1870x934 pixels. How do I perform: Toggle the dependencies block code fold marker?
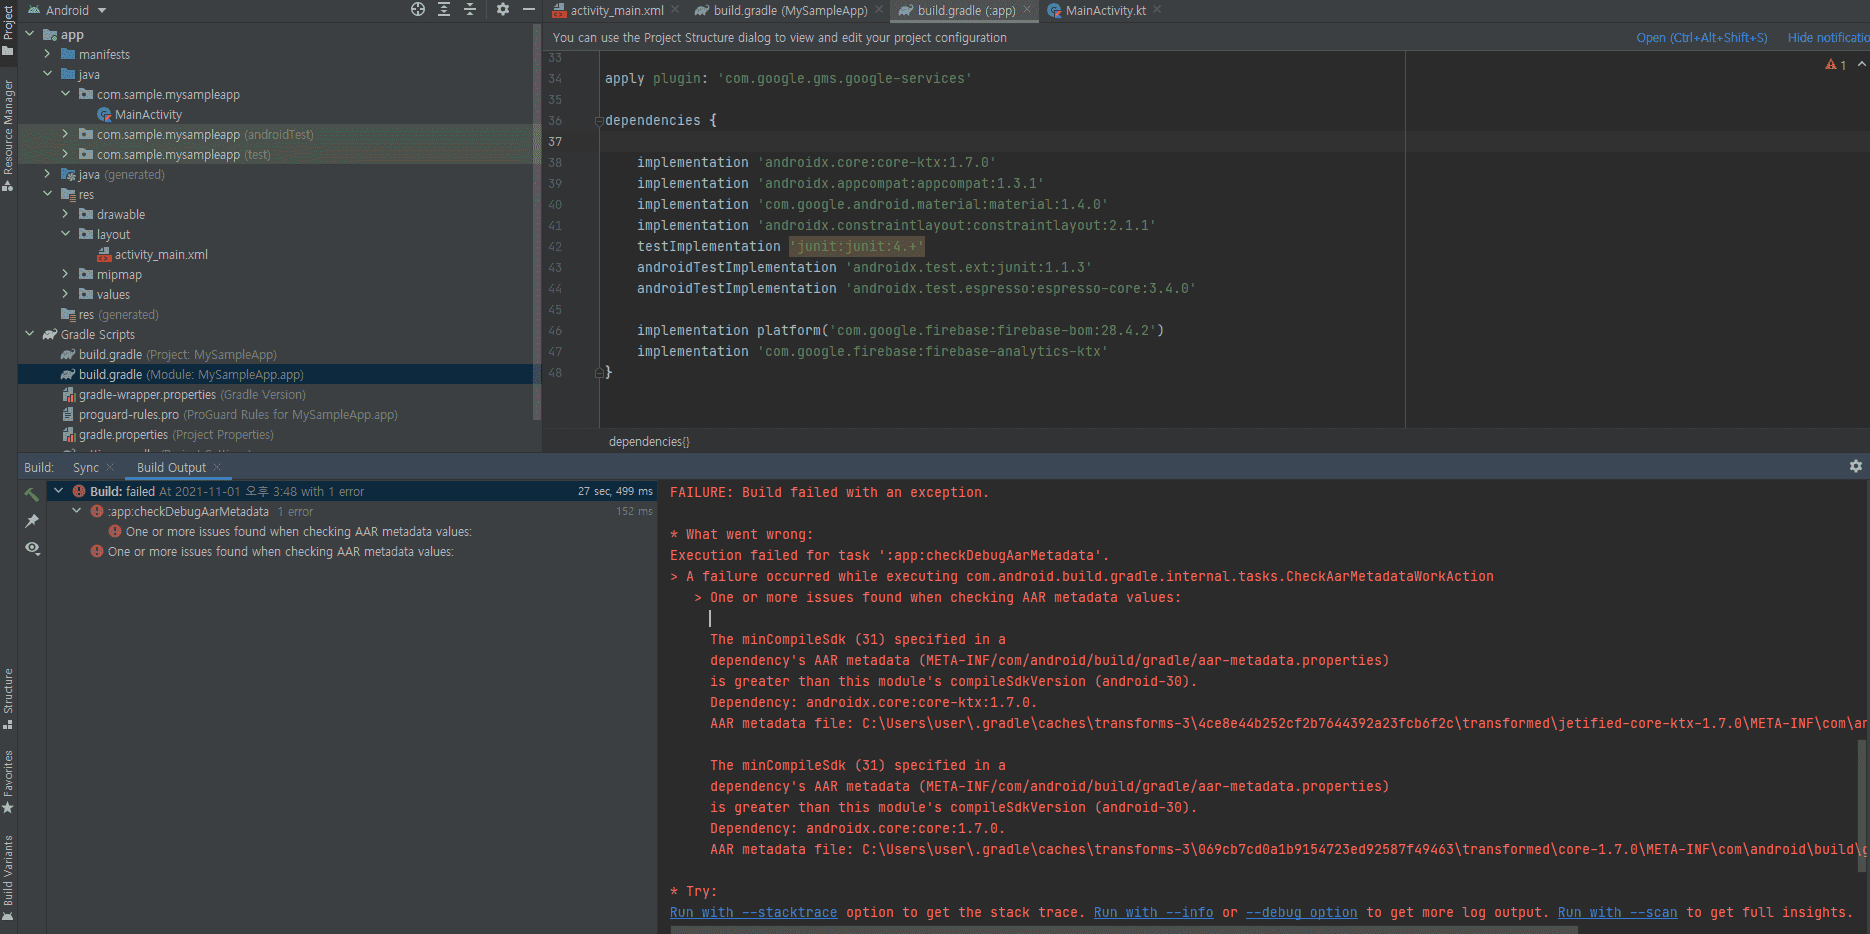tap(599, 121)
